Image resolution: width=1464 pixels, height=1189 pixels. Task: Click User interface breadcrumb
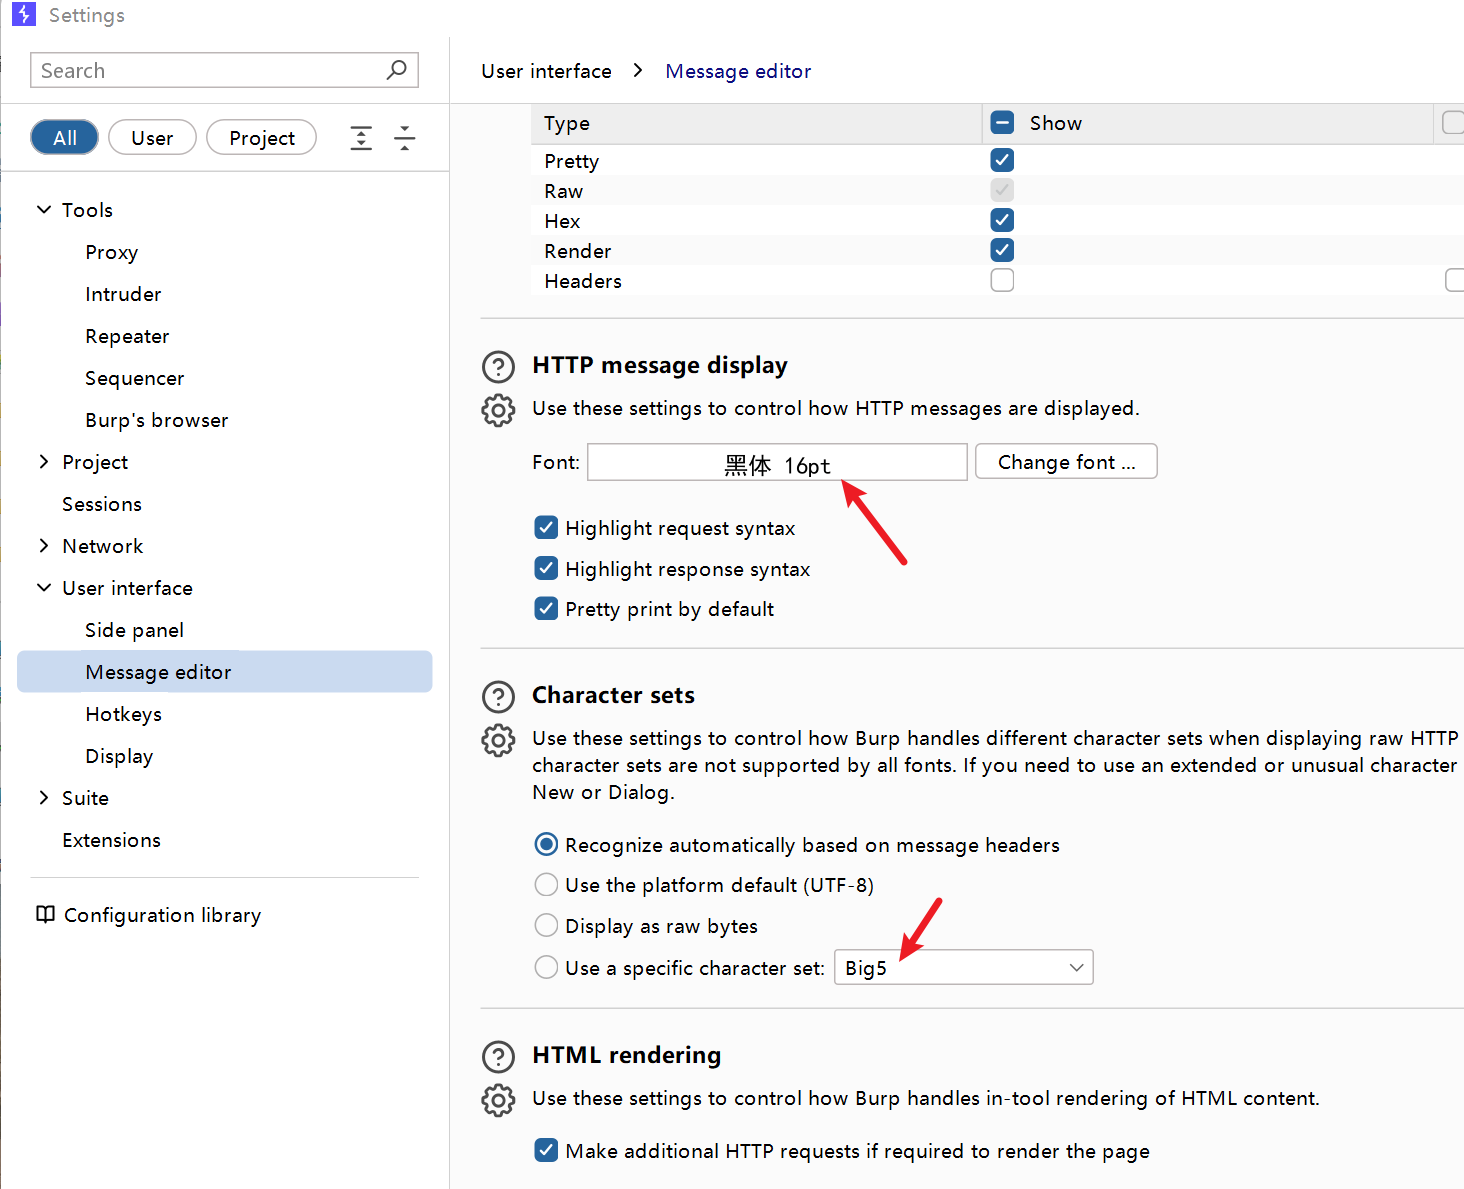click(546, 71)
